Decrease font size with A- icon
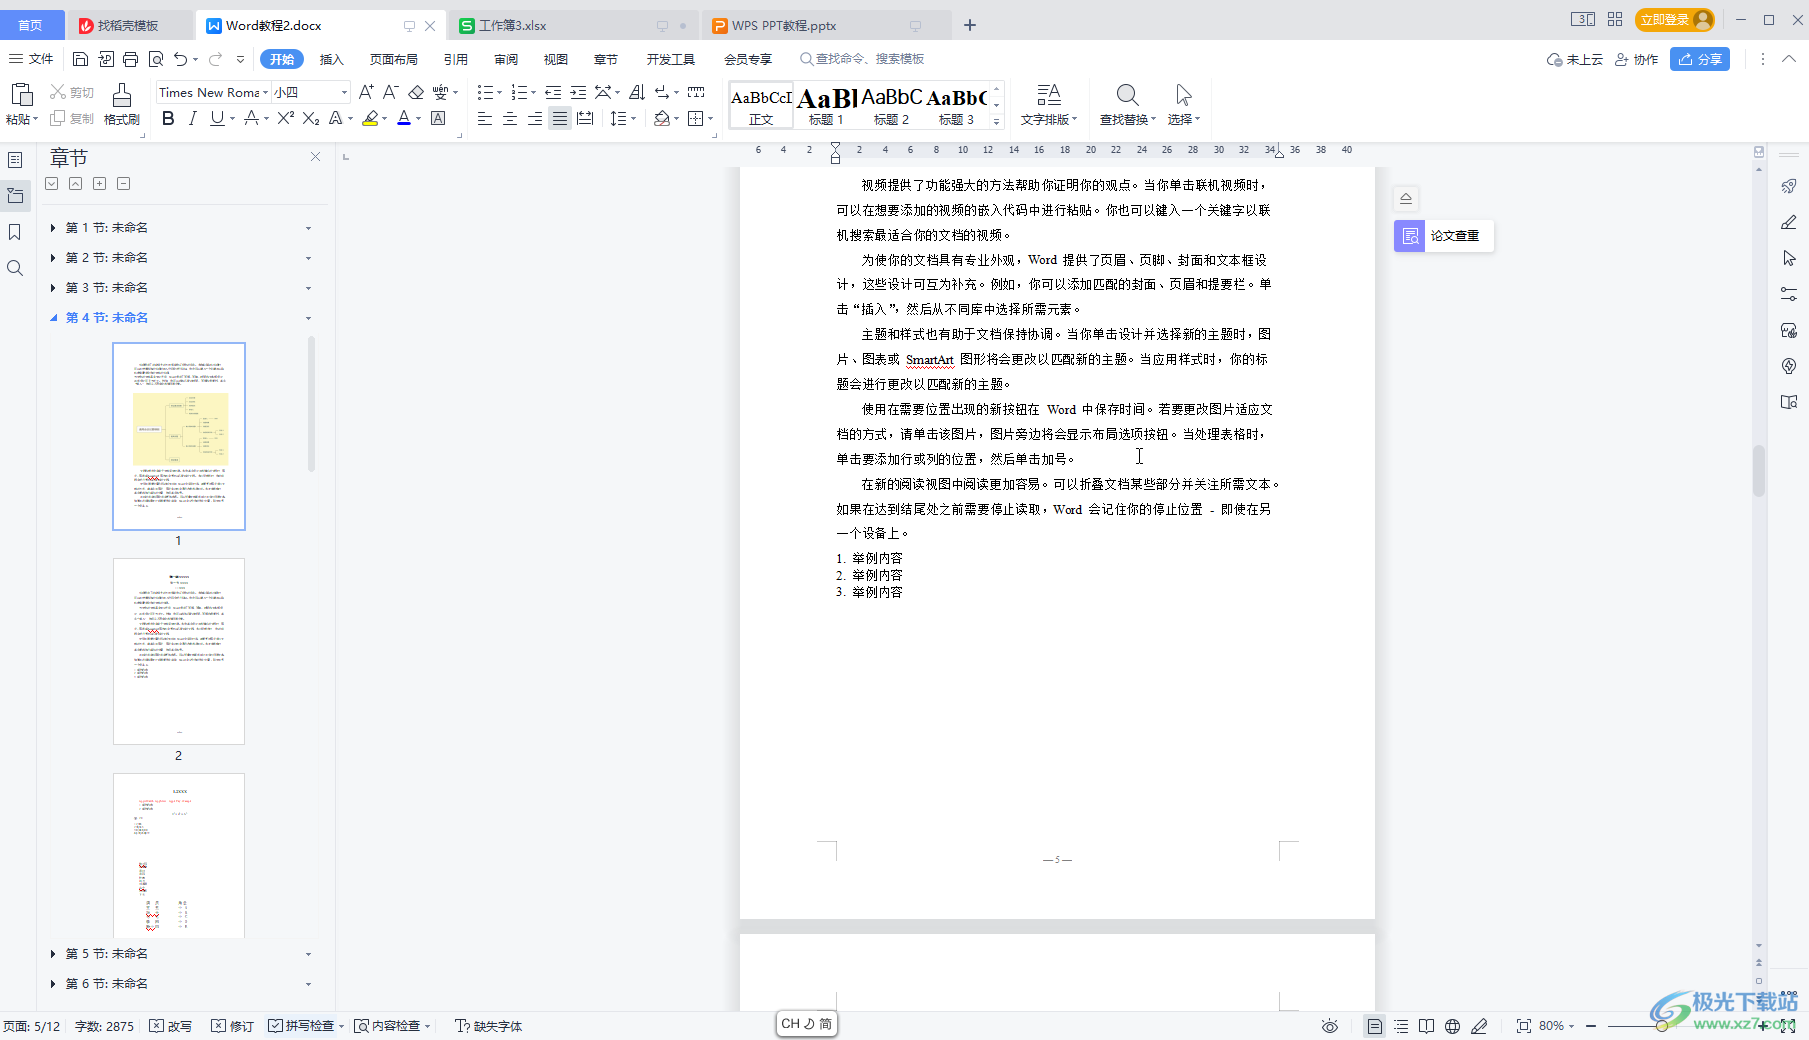 [391, 92]
